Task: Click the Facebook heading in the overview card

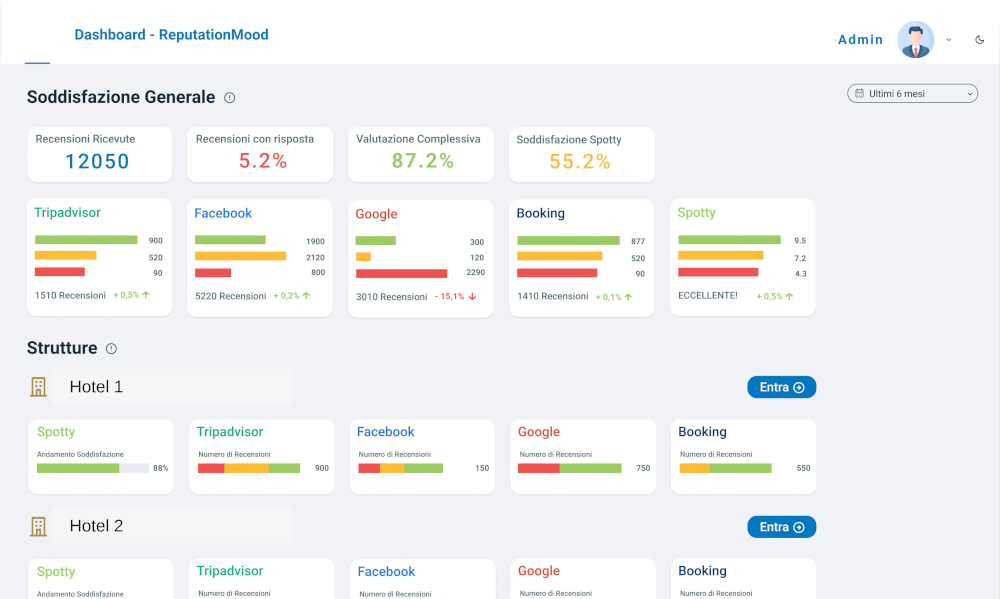Action: [223, 213]
